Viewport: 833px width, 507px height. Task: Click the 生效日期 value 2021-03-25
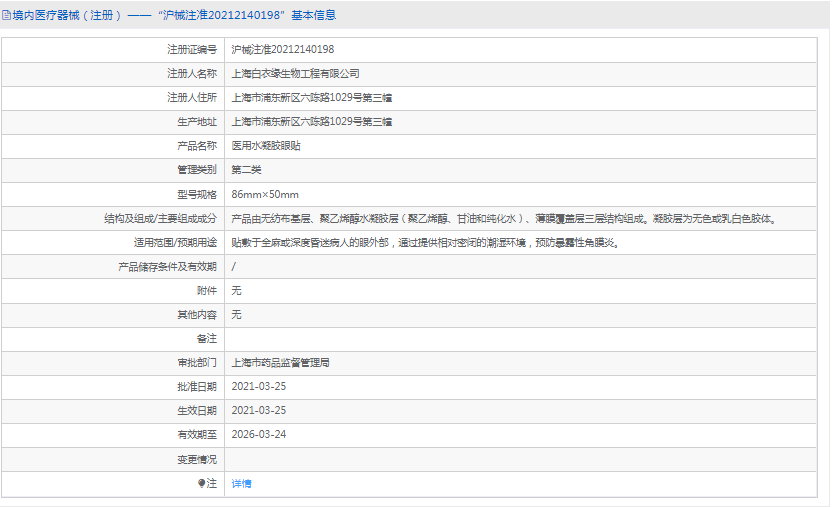click(258, 411)
